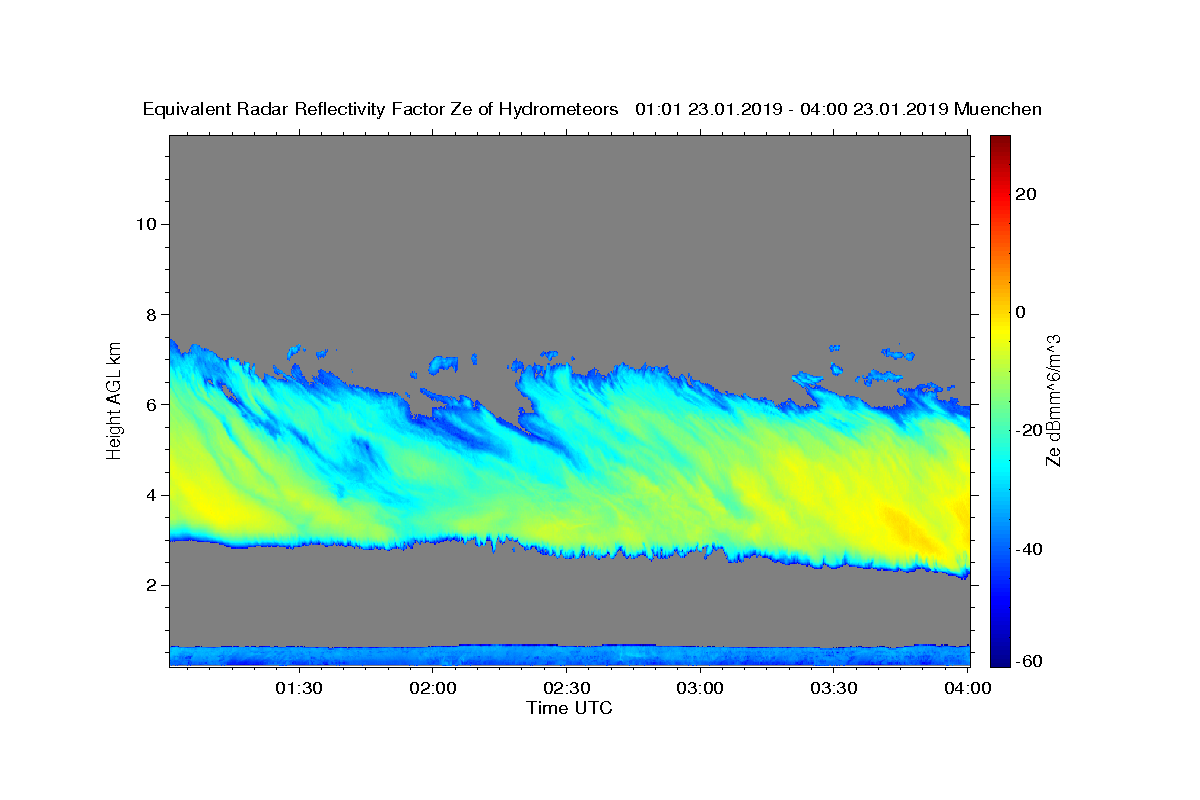Click the 02:00 time tick label
Viewport: 1200px width, 800px height.
[x=433, y=689]
